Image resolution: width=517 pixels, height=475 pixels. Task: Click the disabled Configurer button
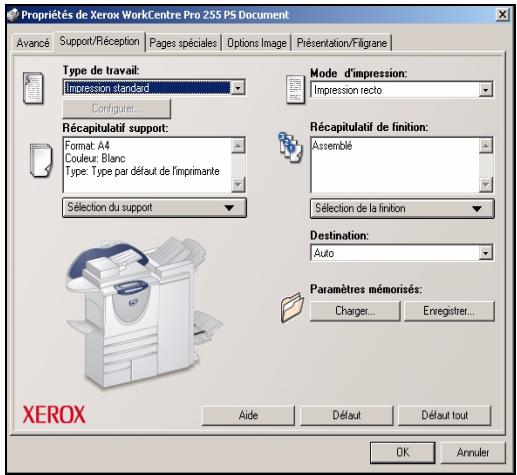pos(117,109)
